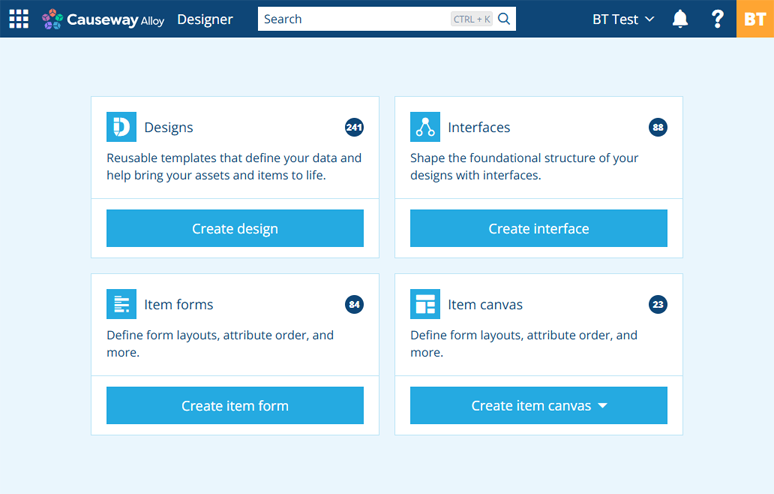Click the Interfaces card icon
The height and width of the screenshot is (494, 774).
[425, 127]
